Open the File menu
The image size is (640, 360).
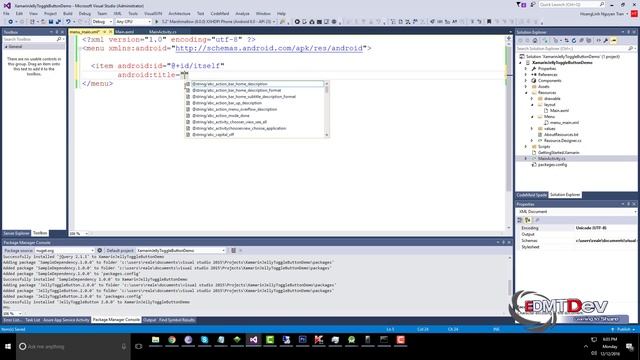[x=6, y=13]
